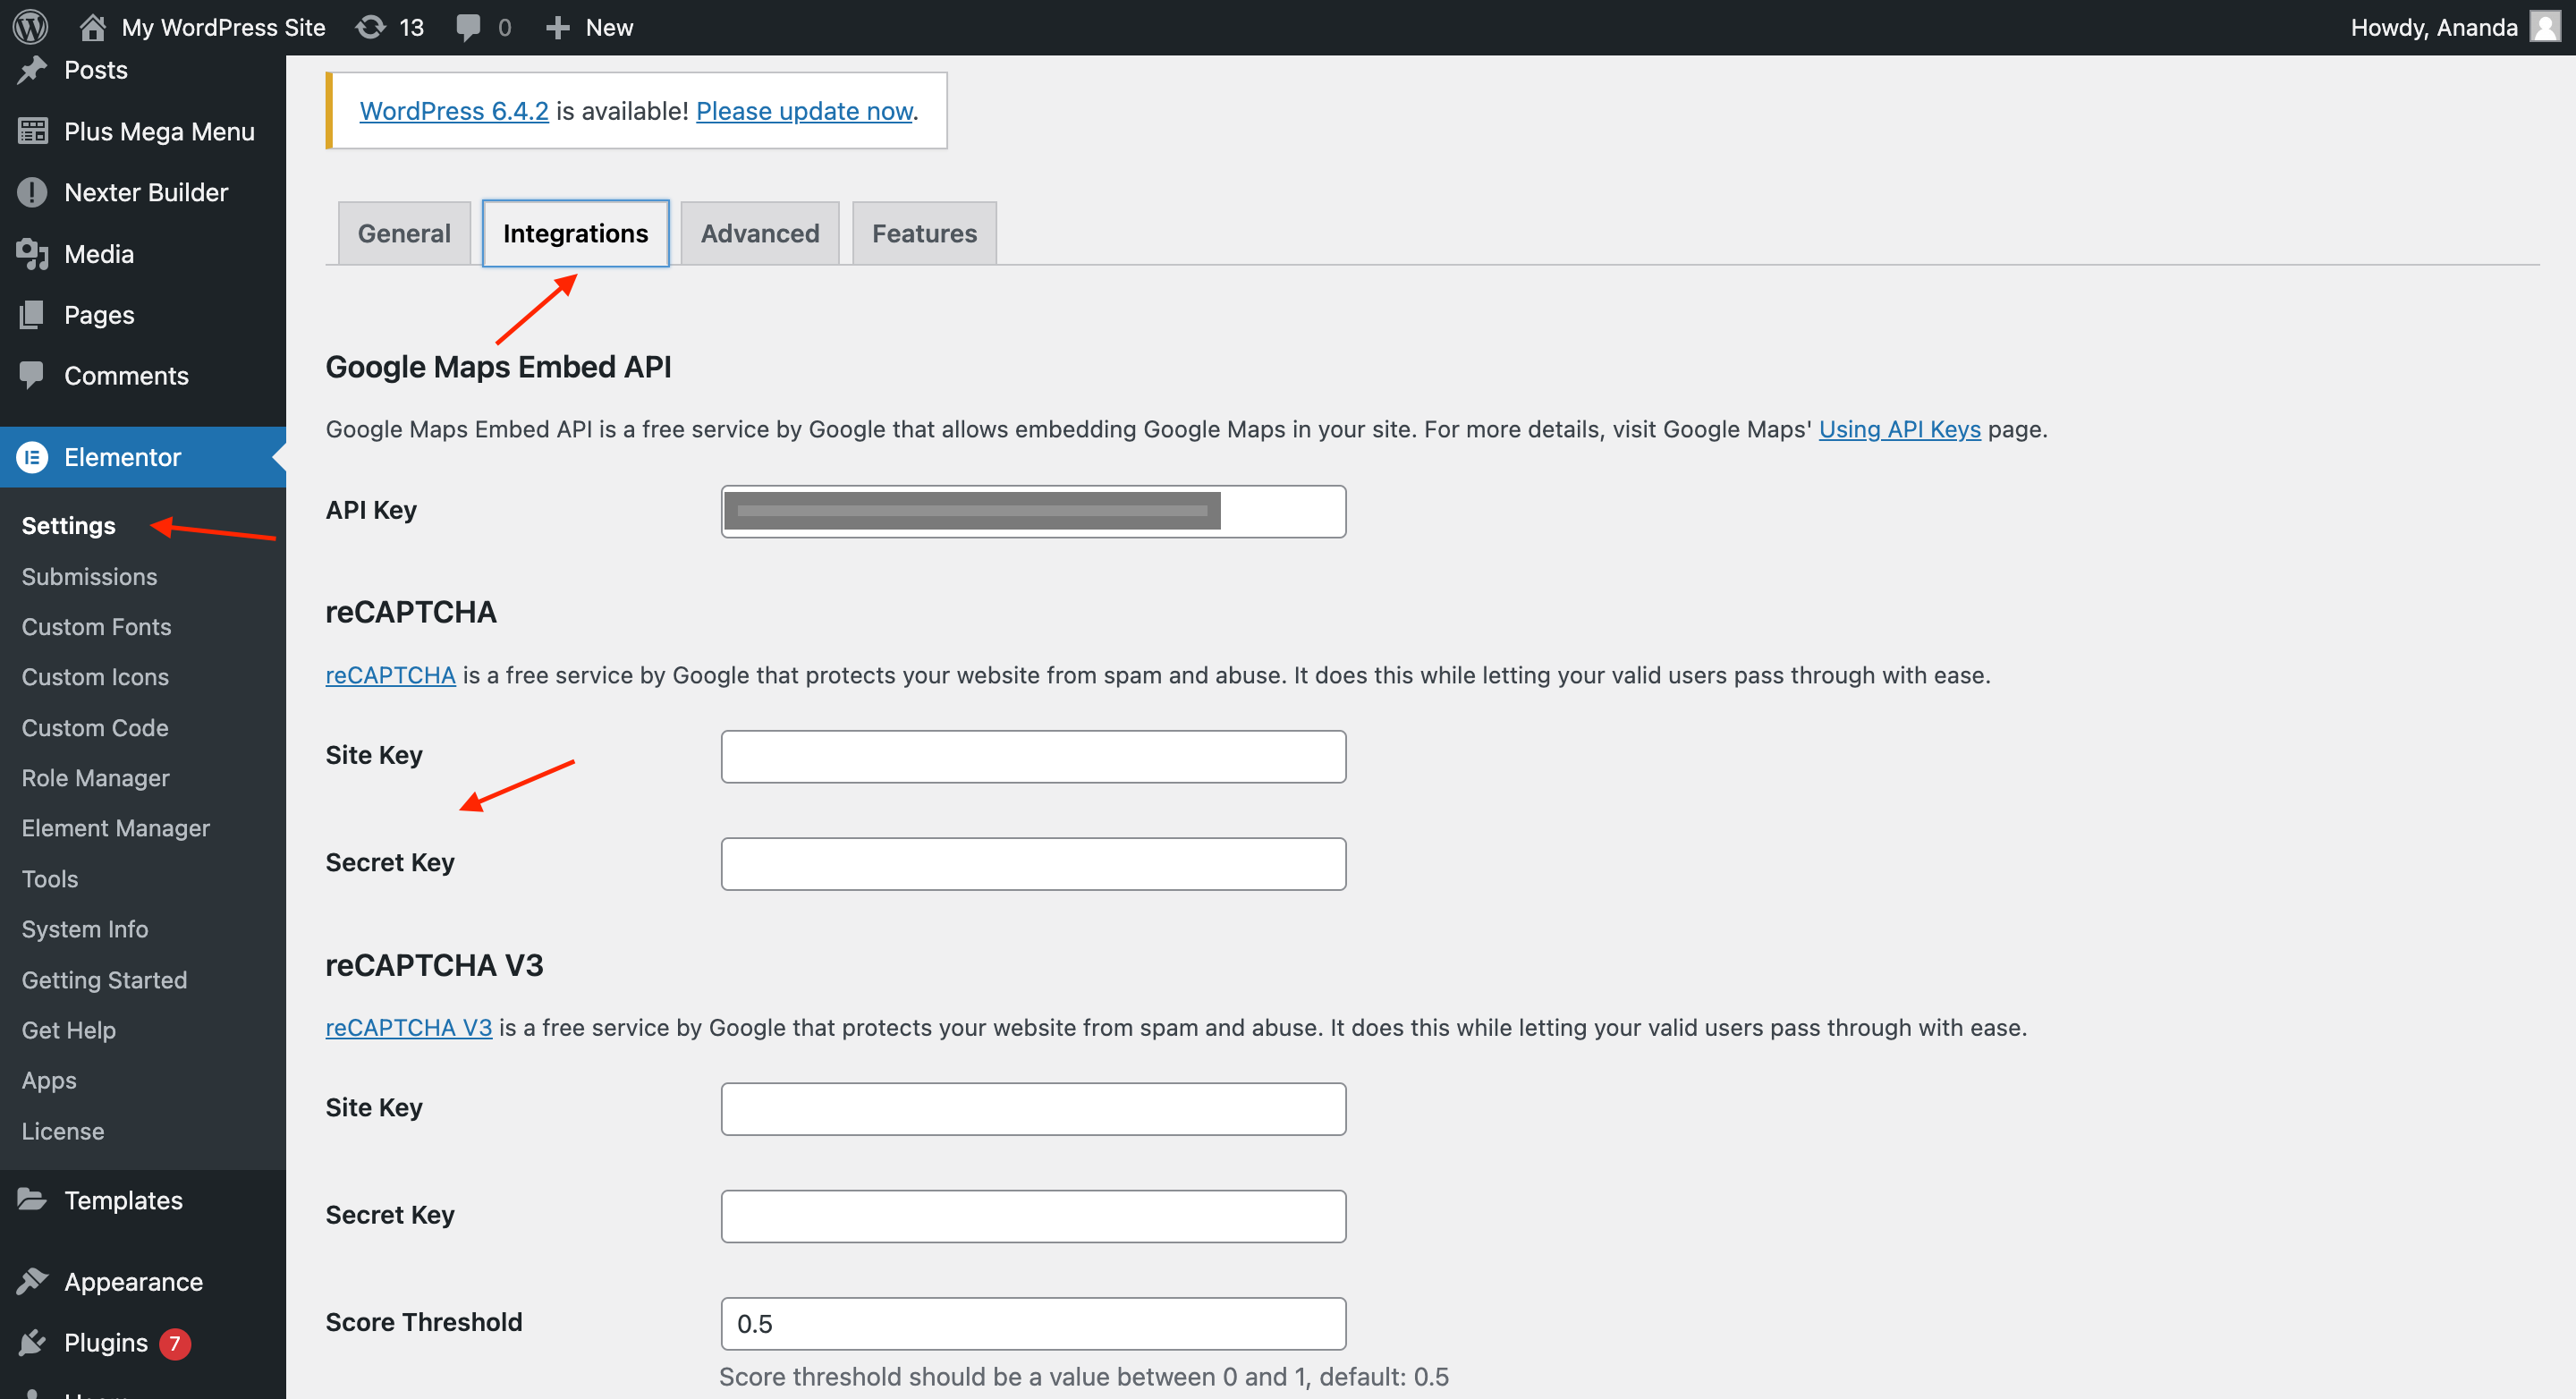Expand Nexter Builder menu
The height and width of the screenshot is (1399, 2576).
point(145,191)
